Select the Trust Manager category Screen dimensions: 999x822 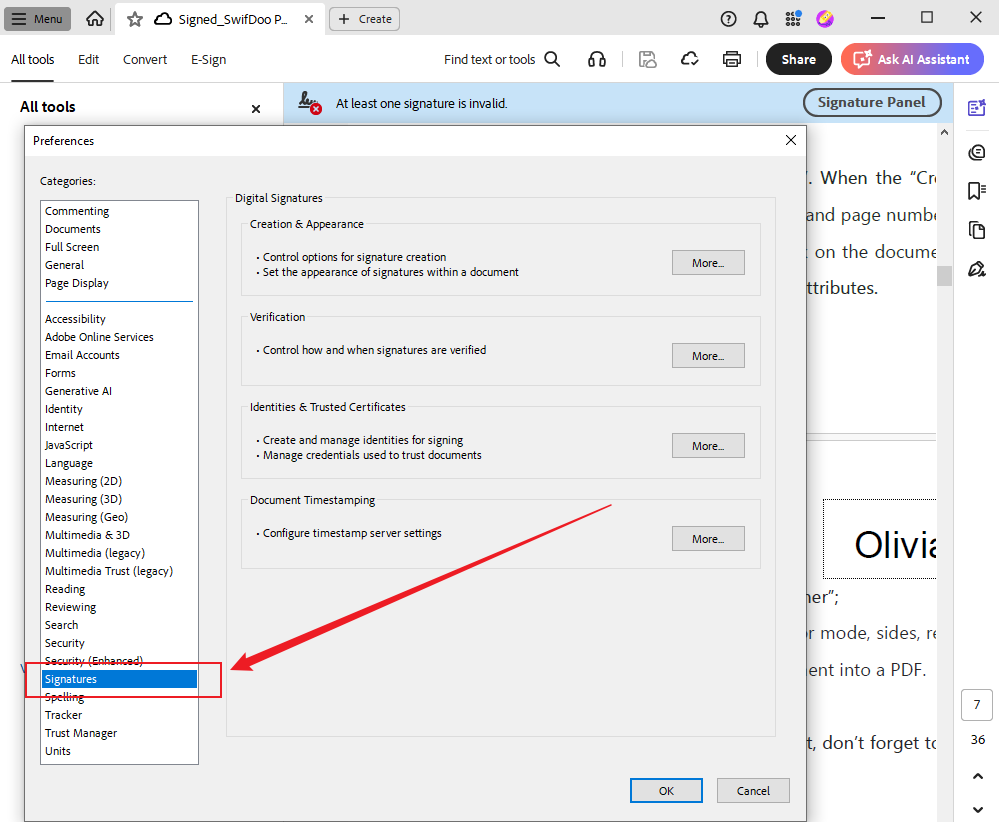pos(81,732)
